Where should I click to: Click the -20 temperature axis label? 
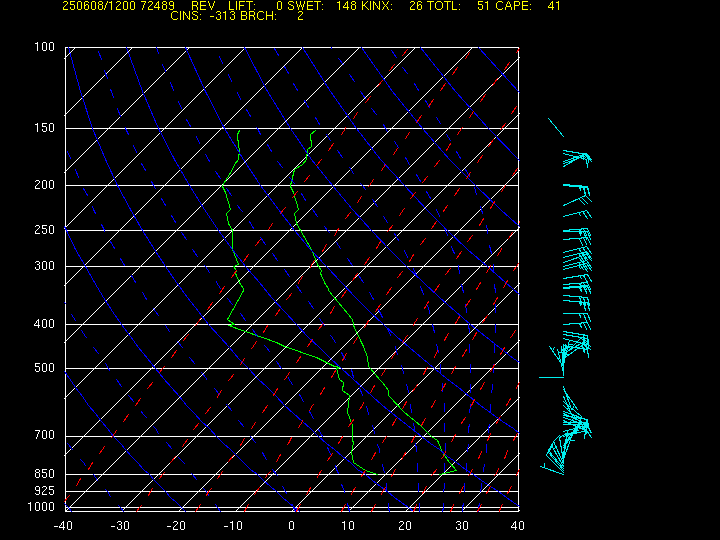click(x=176, y=526)
